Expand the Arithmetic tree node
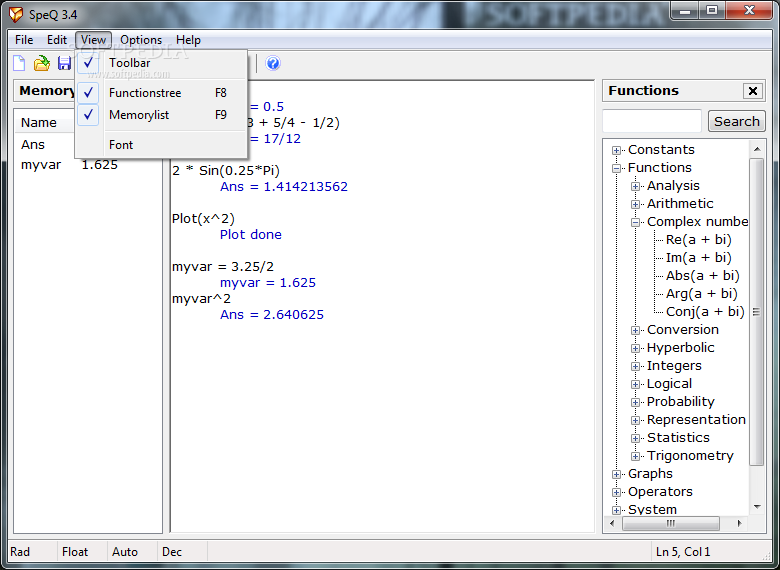The image size is (780, 570). [635, 204]
